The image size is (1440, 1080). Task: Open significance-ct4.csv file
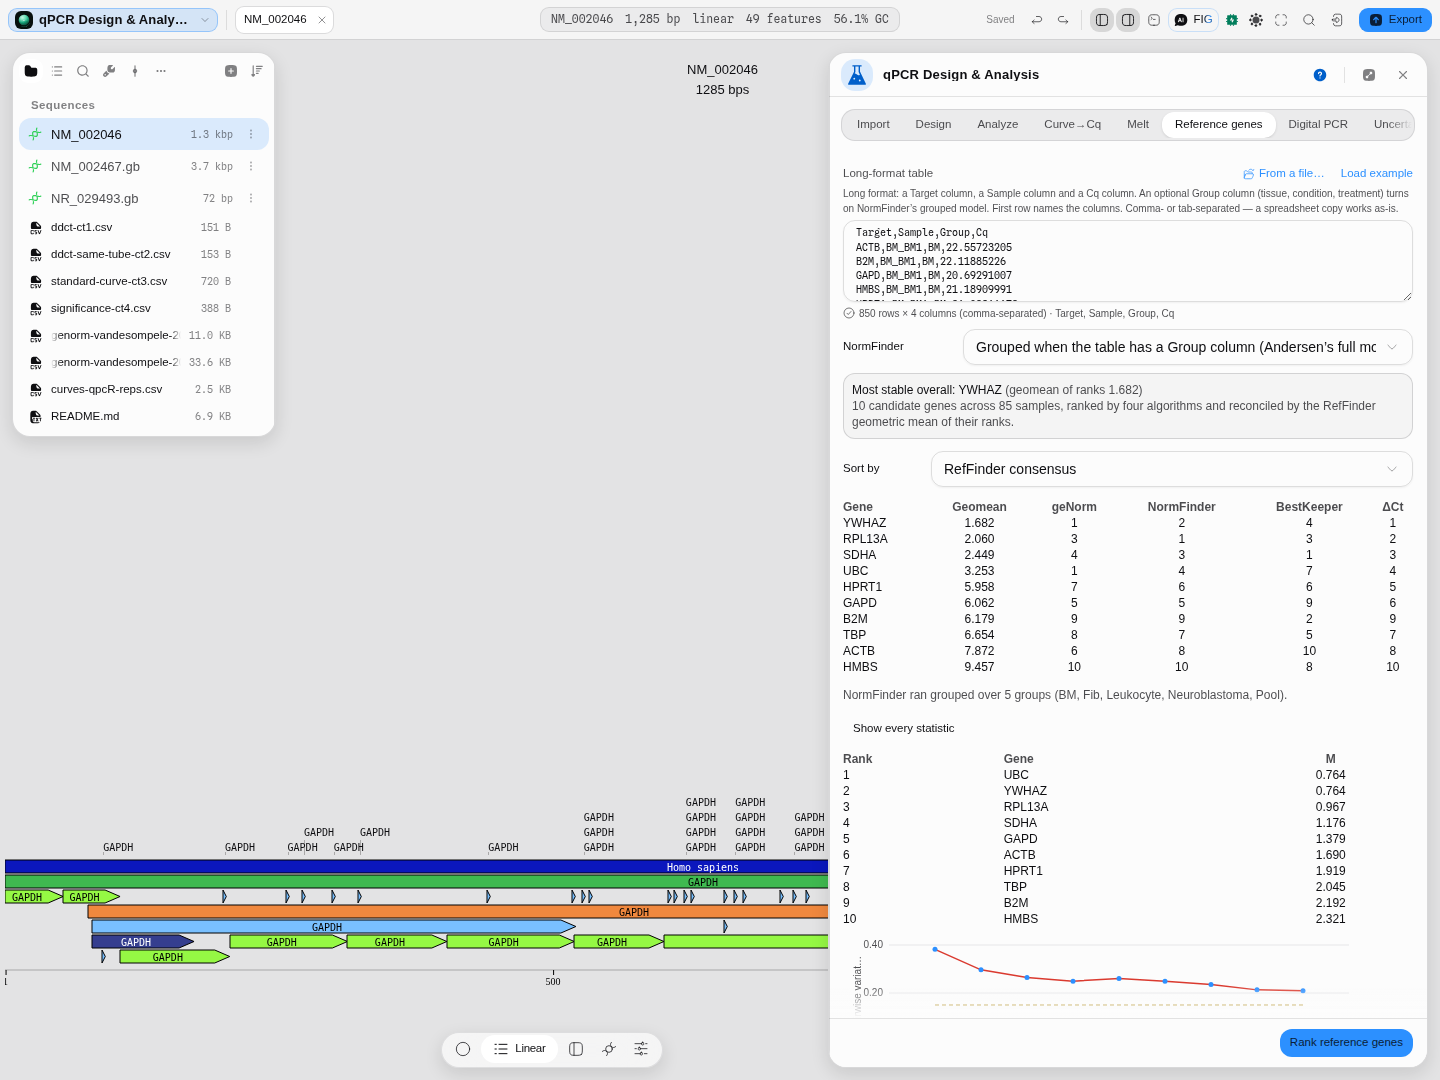click(x=144, y=308)
